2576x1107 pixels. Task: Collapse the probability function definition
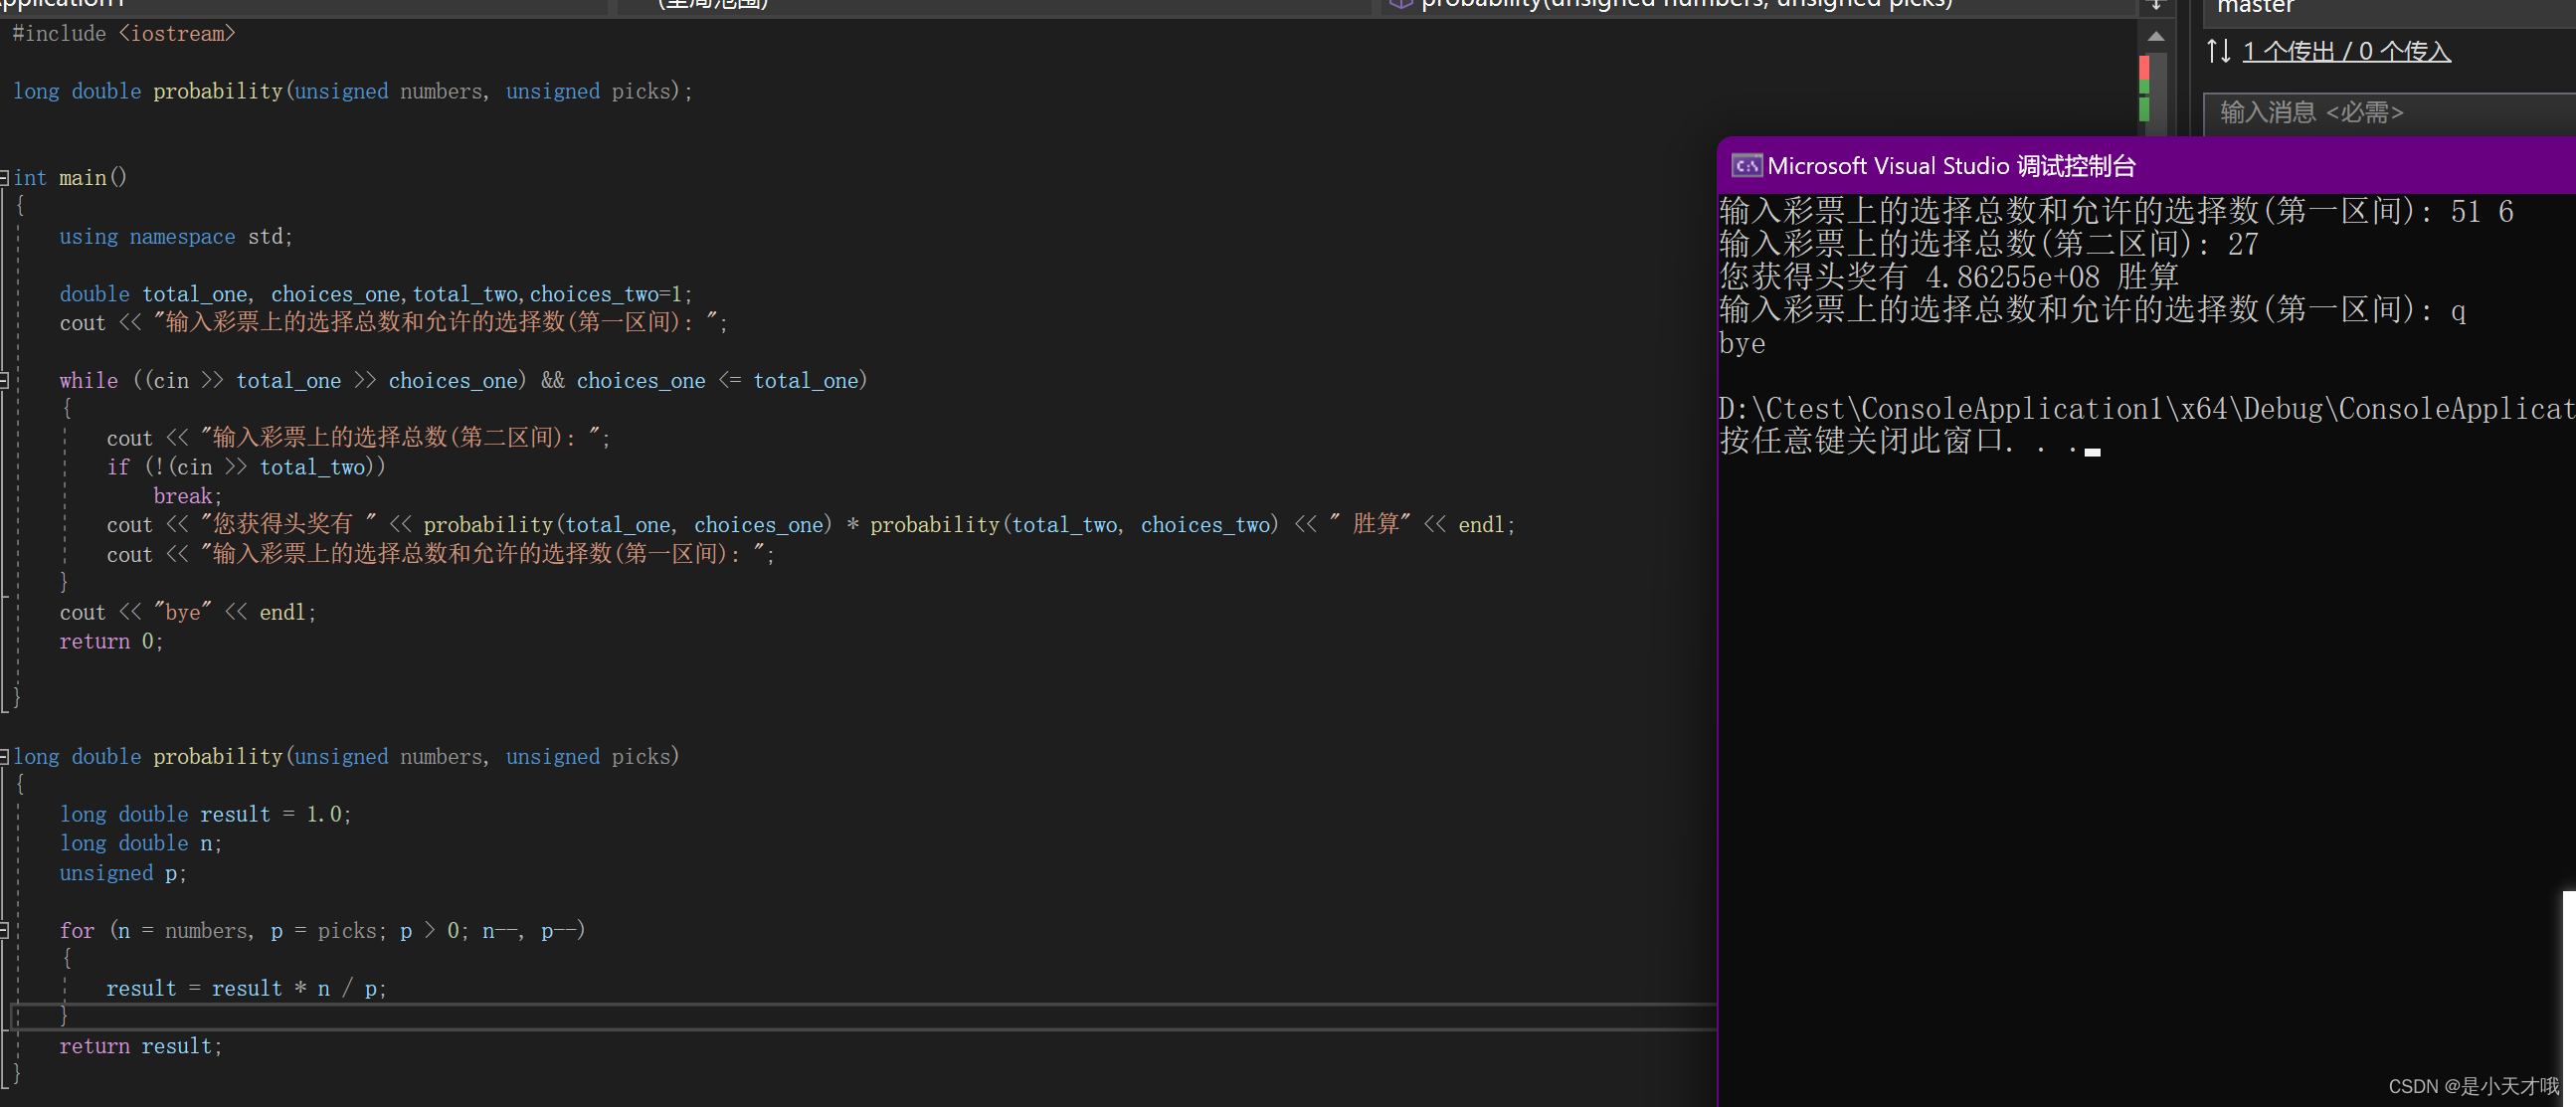coord(5,757)
